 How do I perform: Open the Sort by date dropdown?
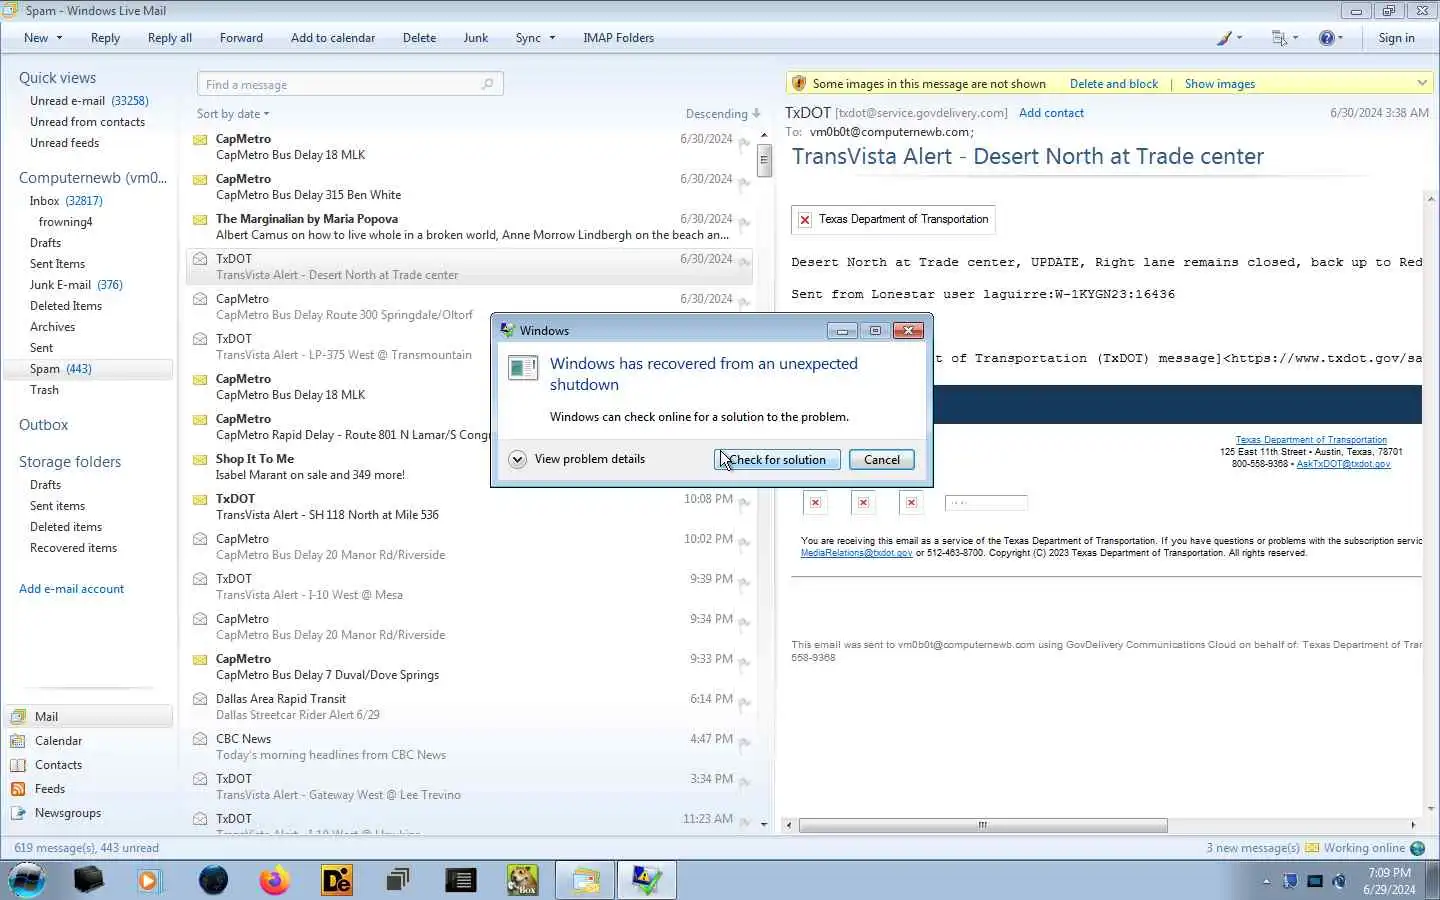(x=233, y=114)
